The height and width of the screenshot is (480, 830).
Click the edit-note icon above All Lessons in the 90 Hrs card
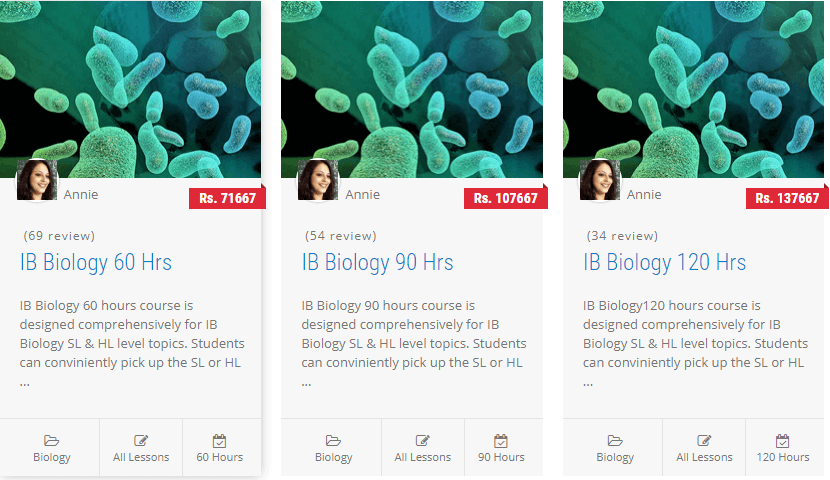(x=422, y=440)
